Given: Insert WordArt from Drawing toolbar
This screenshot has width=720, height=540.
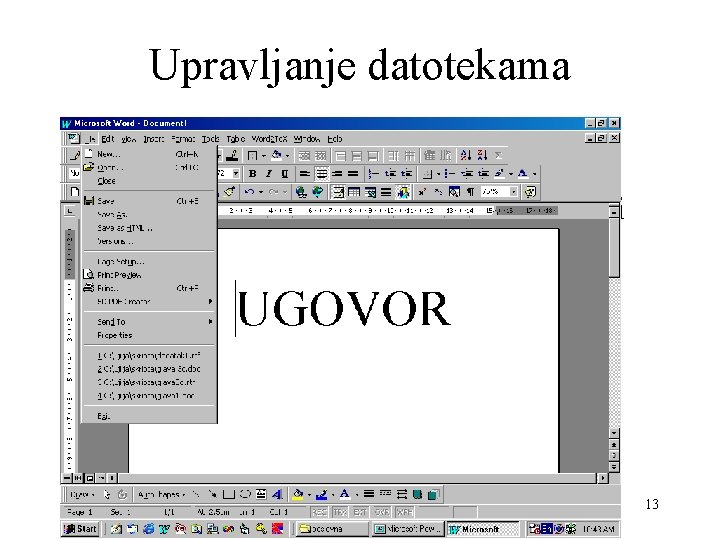Looking at the screenshot, I should [277, 494].
